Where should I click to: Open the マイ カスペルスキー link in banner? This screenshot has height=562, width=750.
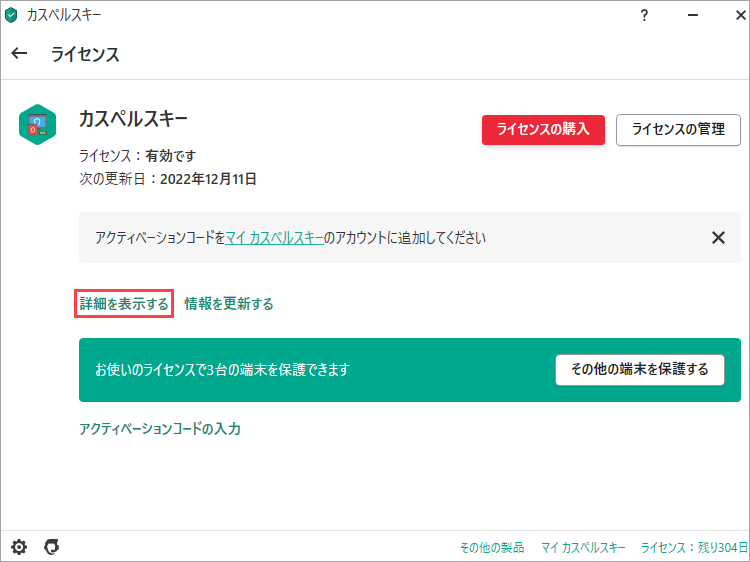pos(274,238)
